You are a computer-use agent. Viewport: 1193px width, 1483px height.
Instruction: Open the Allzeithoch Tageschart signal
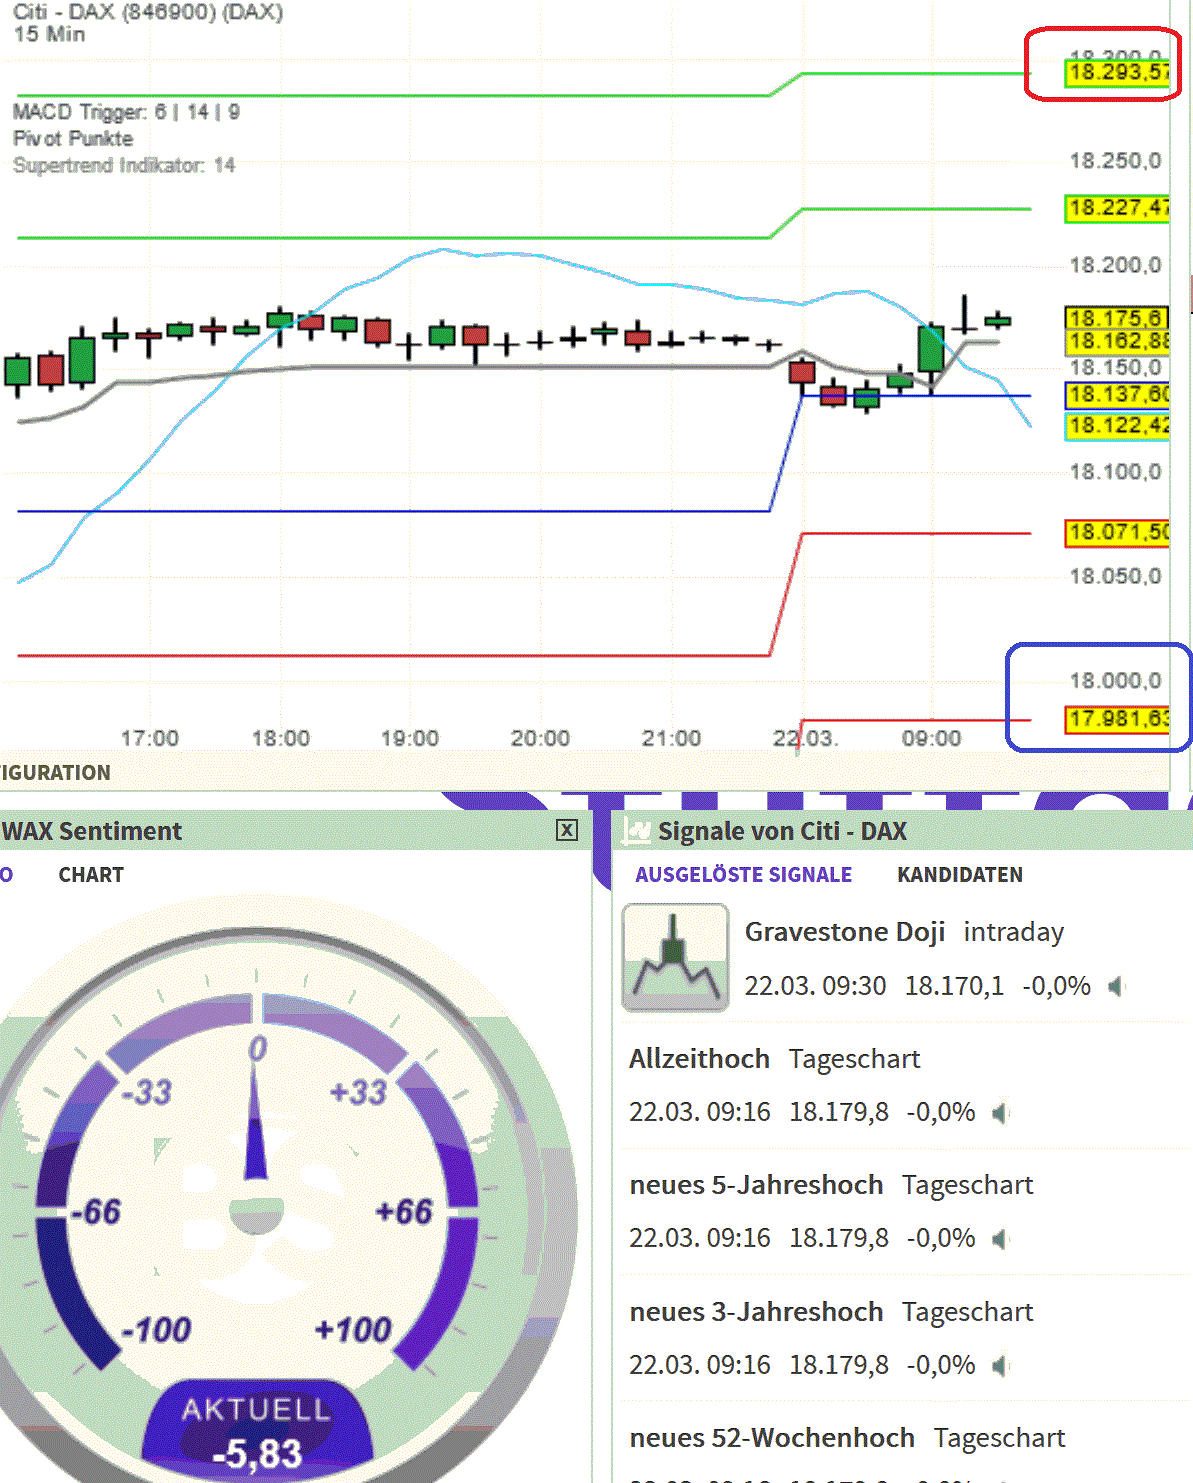tap(775, 1059)
